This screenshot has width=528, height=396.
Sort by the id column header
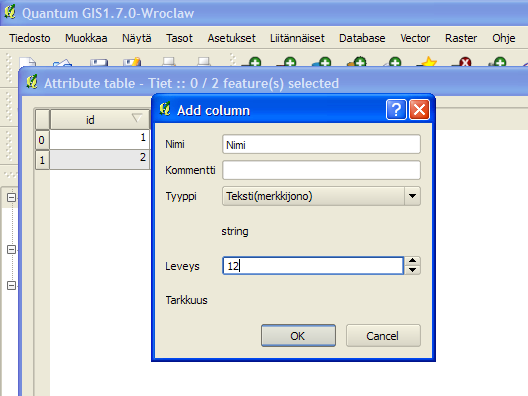100,119
